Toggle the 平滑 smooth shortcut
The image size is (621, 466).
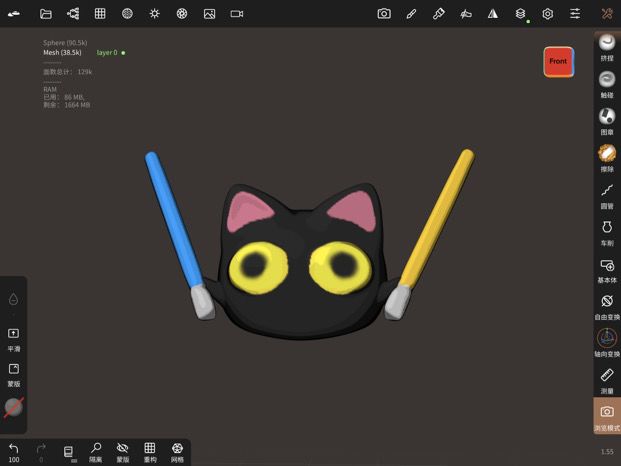point(13,339)
